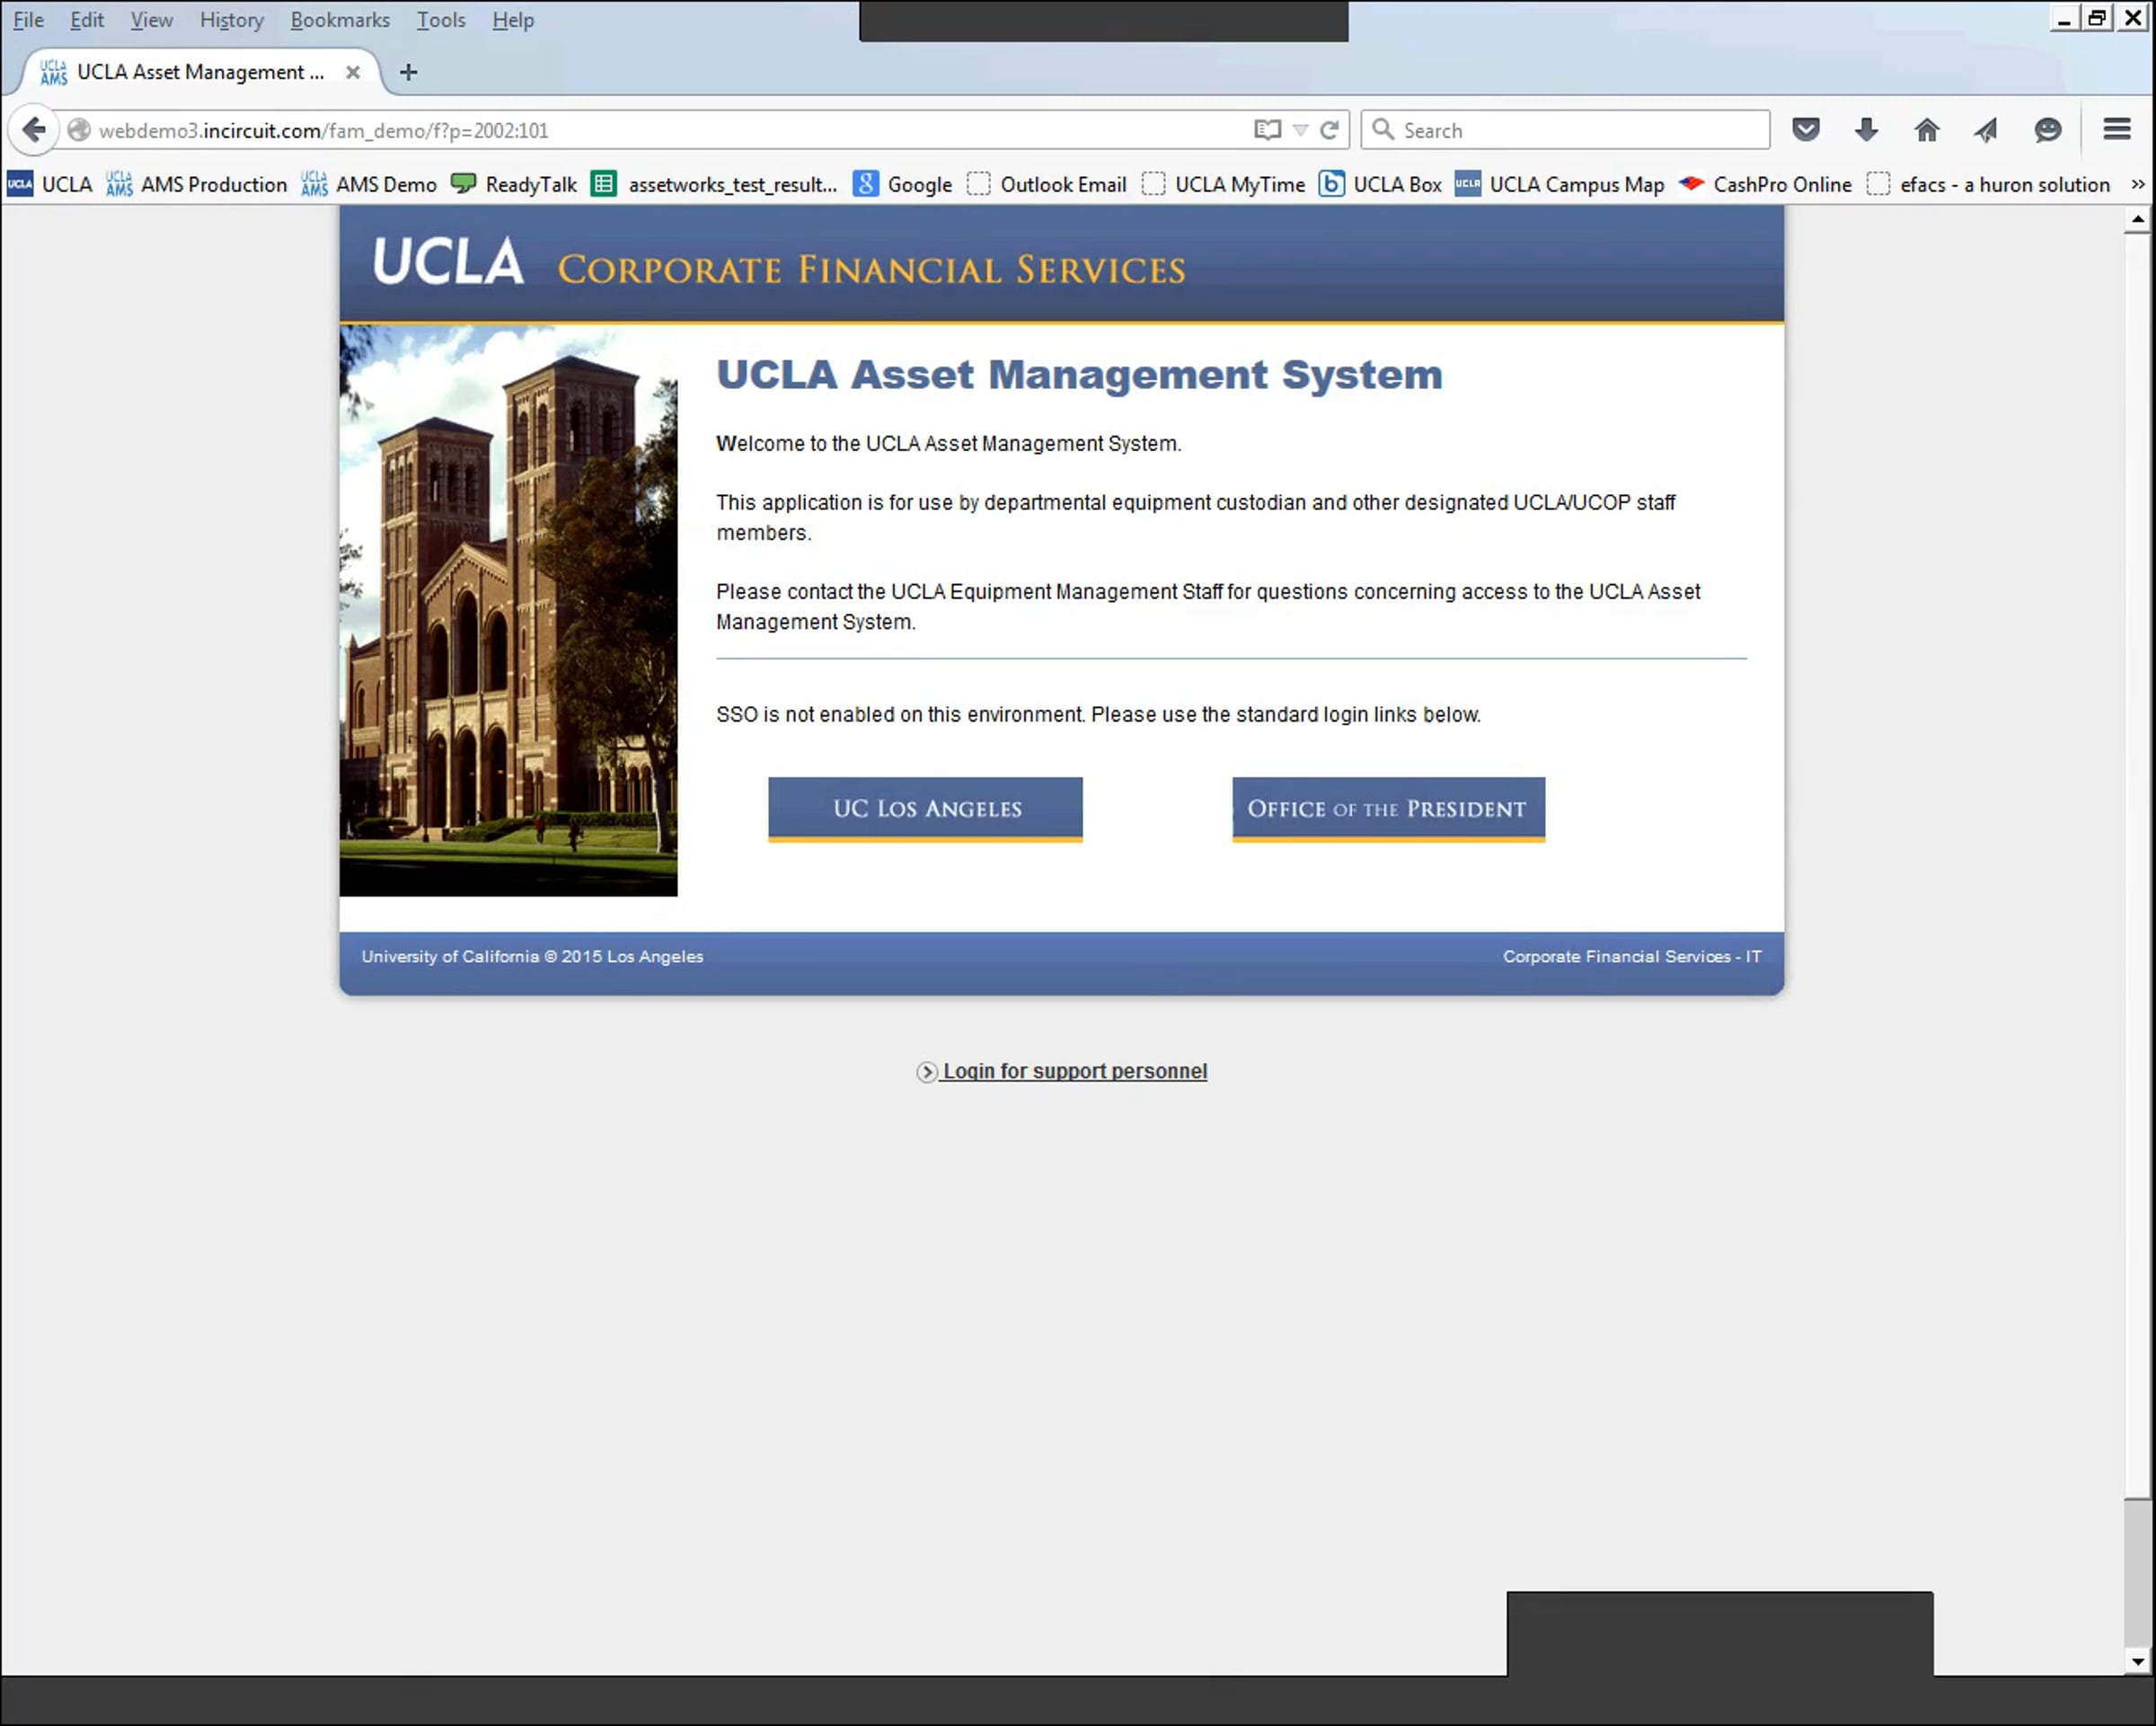Image resolution: width=2156 pixels, height=1726 pixels.
Task: Open the Help menu
Action: 513,20
